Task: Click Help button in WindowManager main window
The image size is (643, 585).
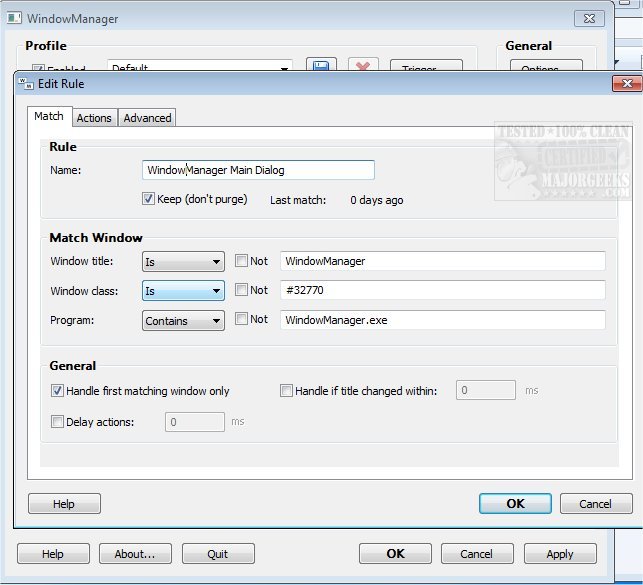Action: (x=53, y=554)
